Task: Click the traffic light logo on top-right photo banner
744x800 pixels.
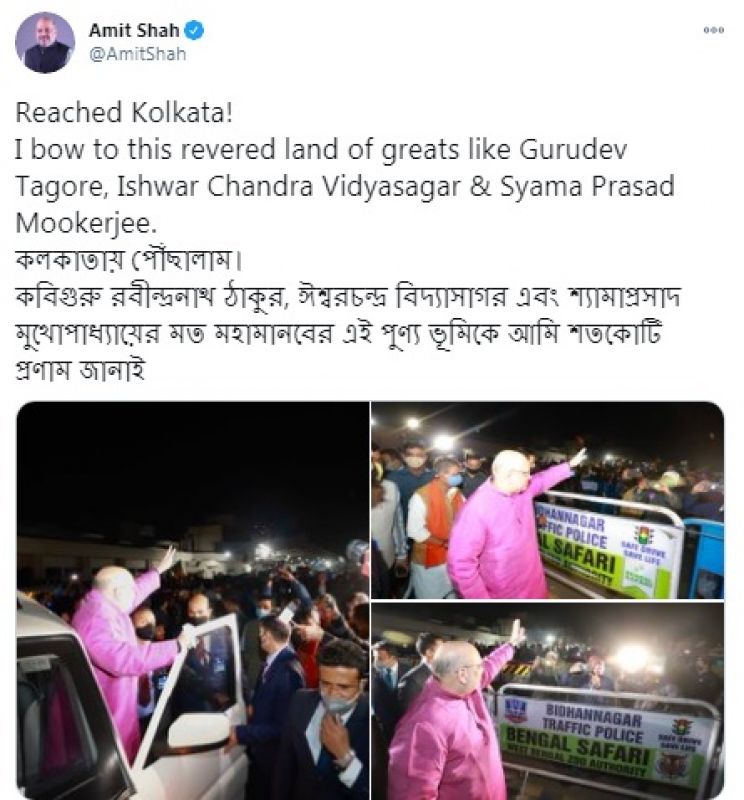Action: point(642,535)
